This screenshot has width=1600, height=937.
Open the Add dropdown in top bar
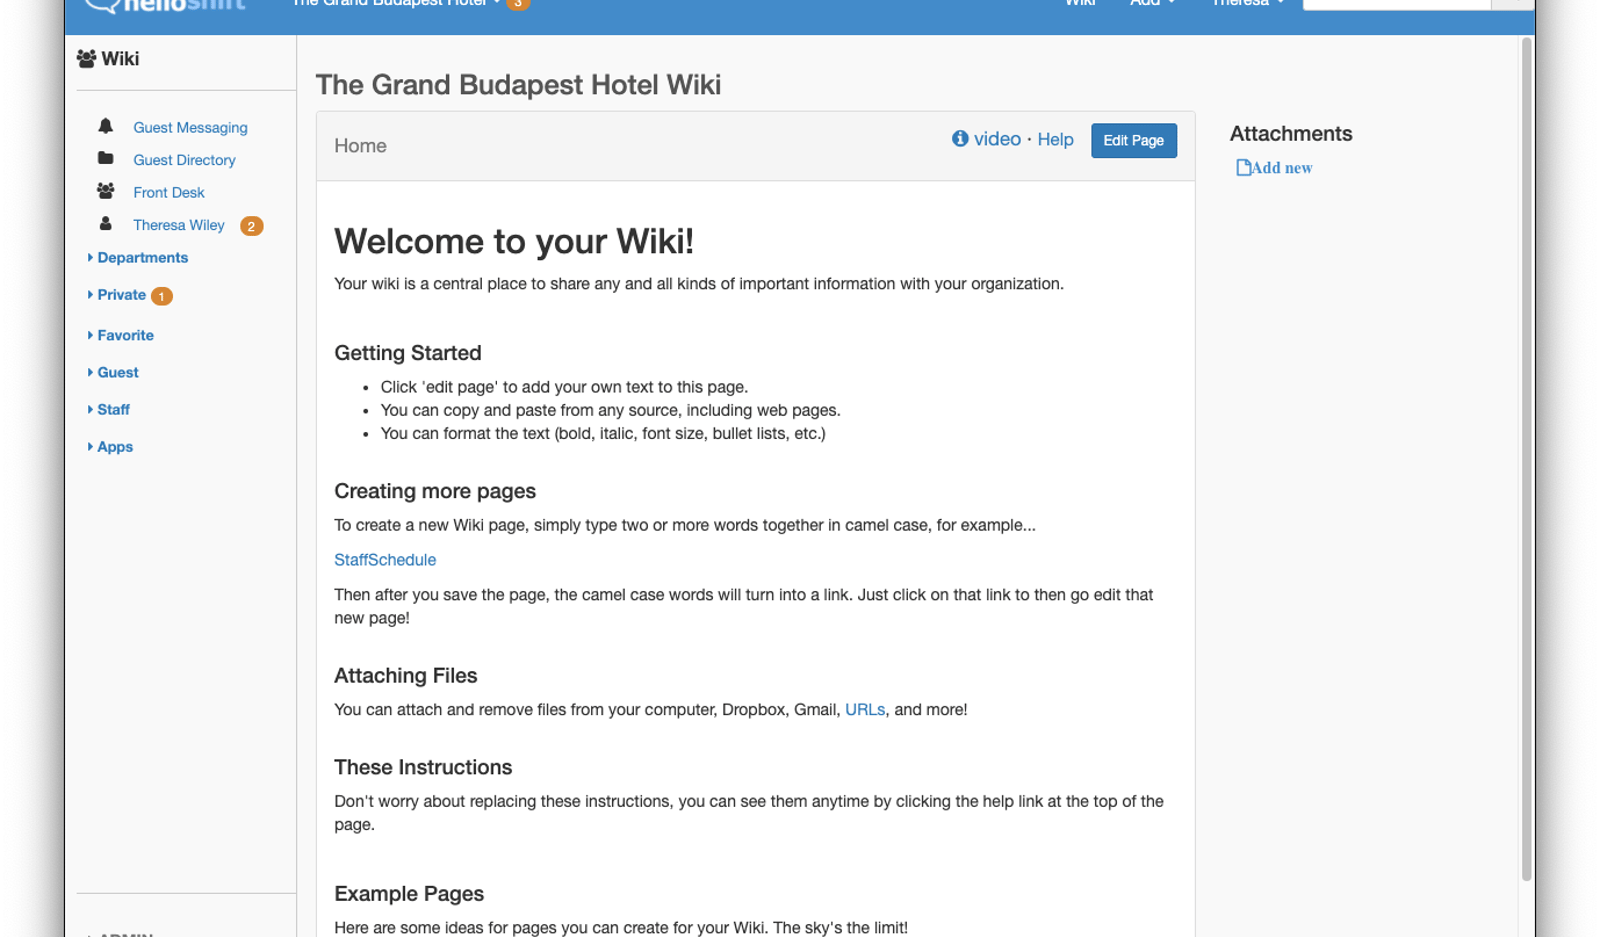coord(1153,3)
